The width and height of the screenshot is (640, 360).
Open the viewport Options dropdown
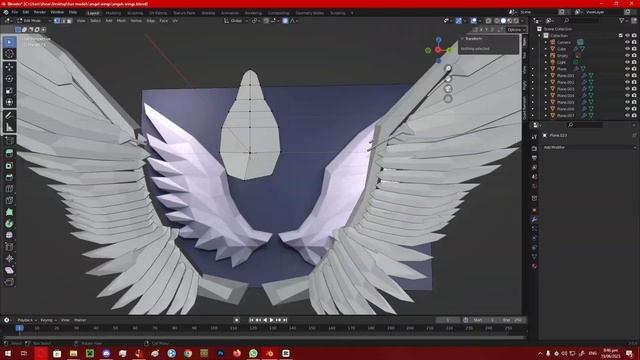516,29
